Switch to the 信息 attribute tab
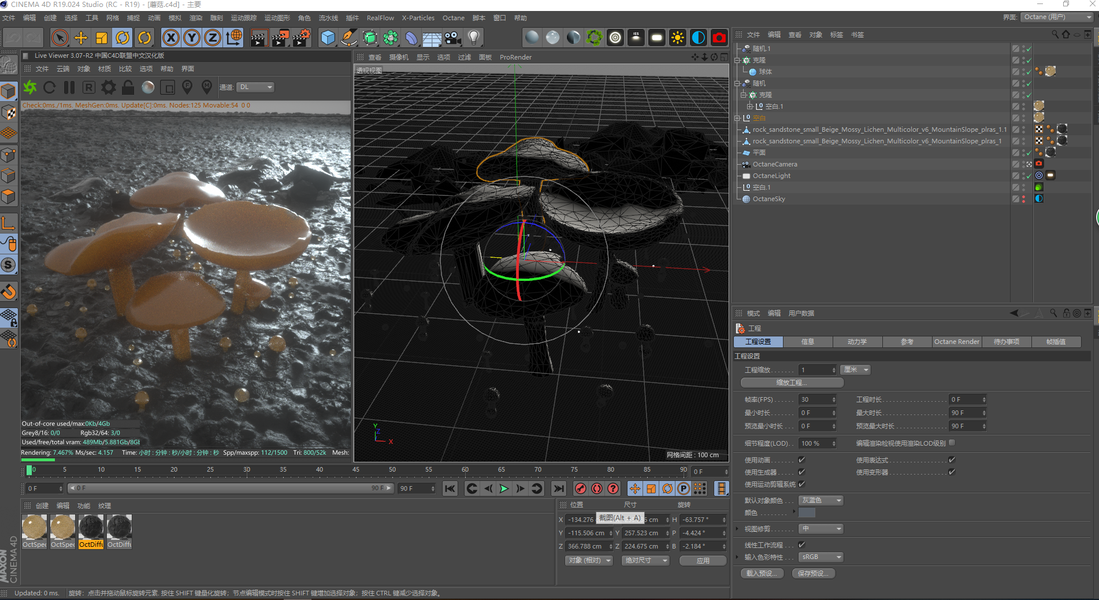1099x600 pixels. (807, 341)
